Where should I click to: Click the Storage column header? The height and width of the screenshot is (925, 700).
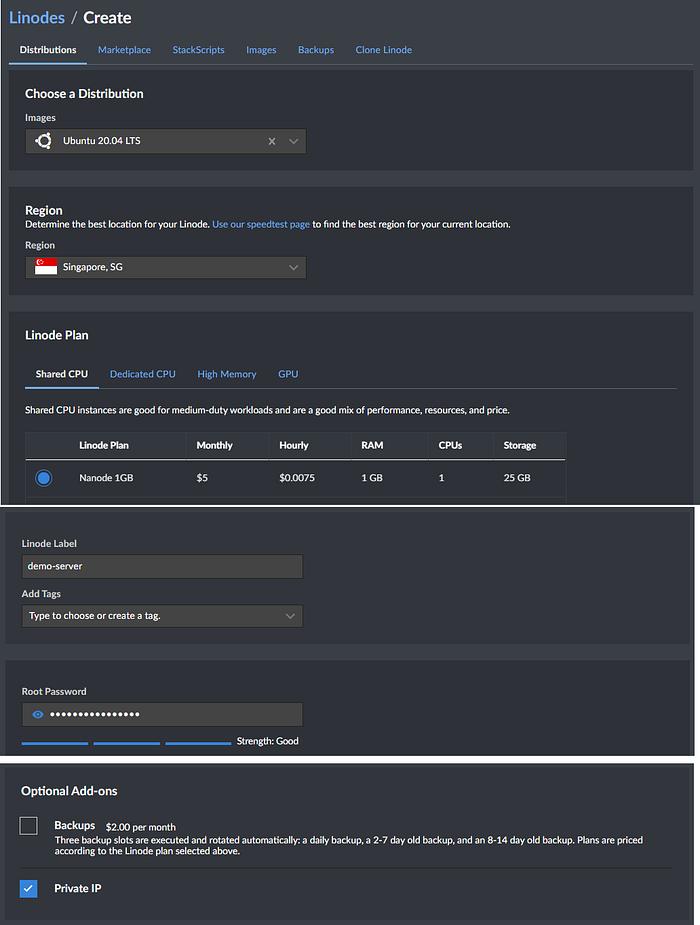click(x=520, y=445)
